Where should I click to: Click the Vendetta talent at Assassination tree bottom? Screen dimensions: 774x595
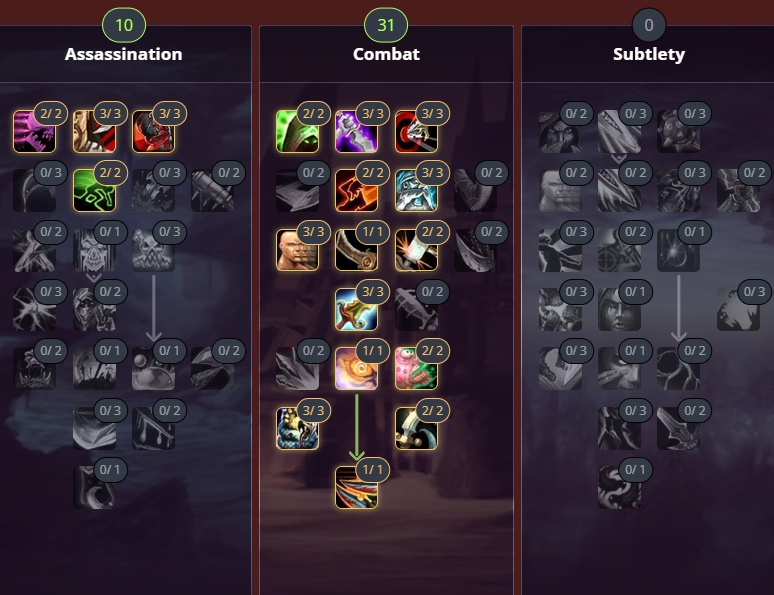[94, 487]
